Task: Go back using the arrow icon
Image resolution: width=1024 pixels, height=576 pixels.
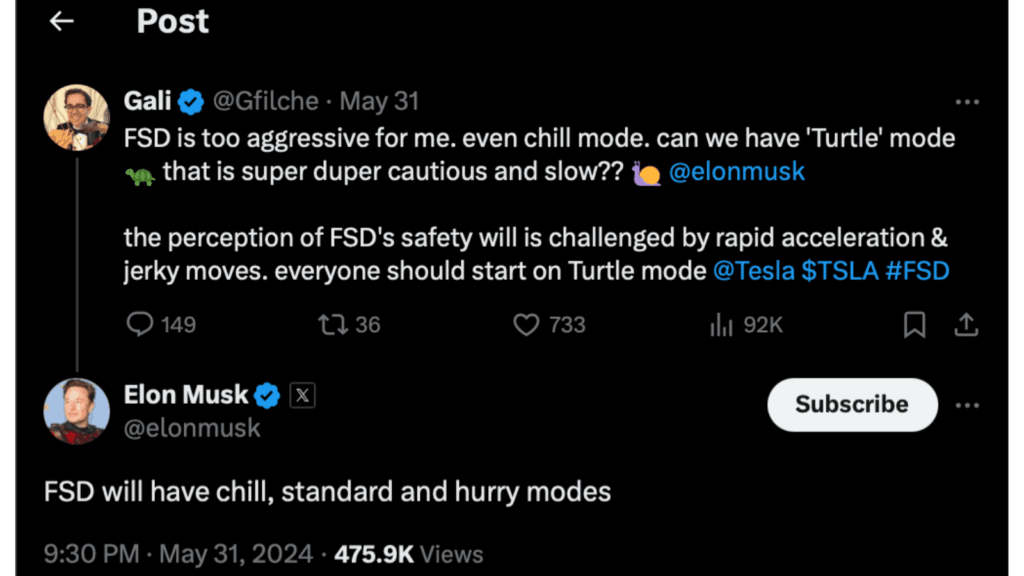Action: [x=61, y=22]
